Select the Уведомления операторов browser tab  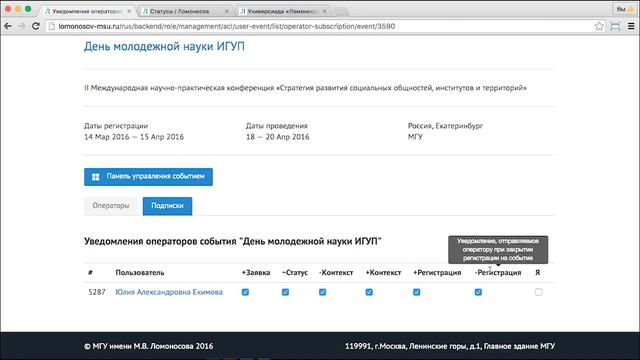(x=87, y=11)
